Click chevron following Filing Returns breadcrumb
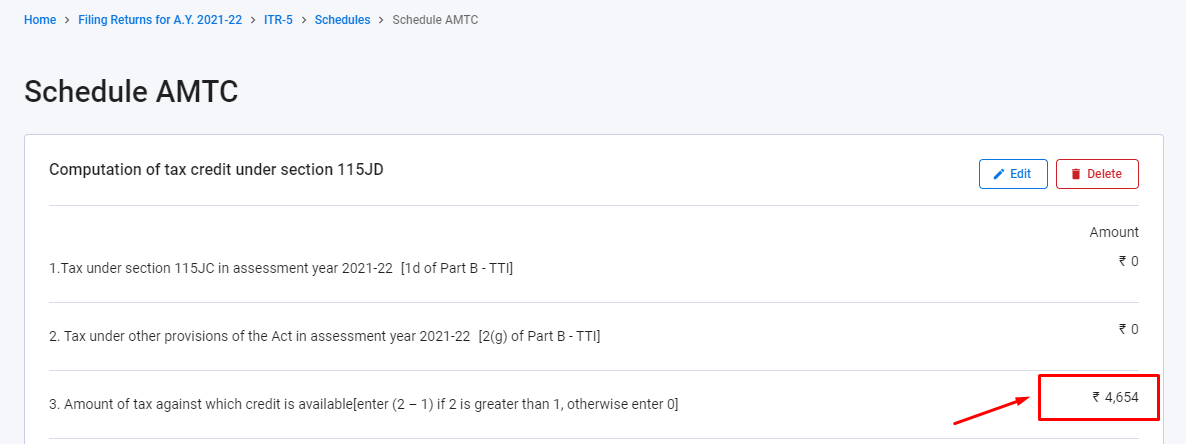This screenshot has height=444, width=1186. click(x=253, y=20)
